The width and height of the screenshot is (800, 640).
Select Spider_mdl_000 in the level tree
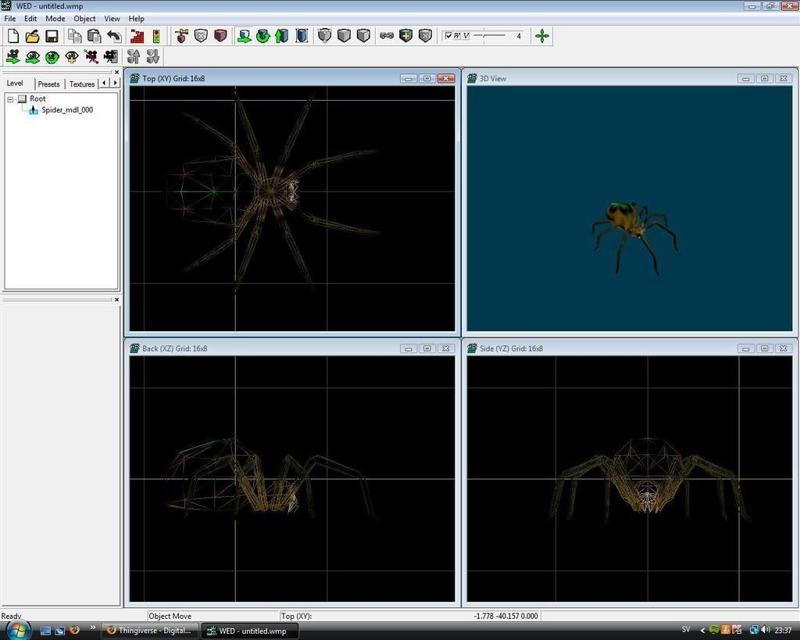(66, 110)
